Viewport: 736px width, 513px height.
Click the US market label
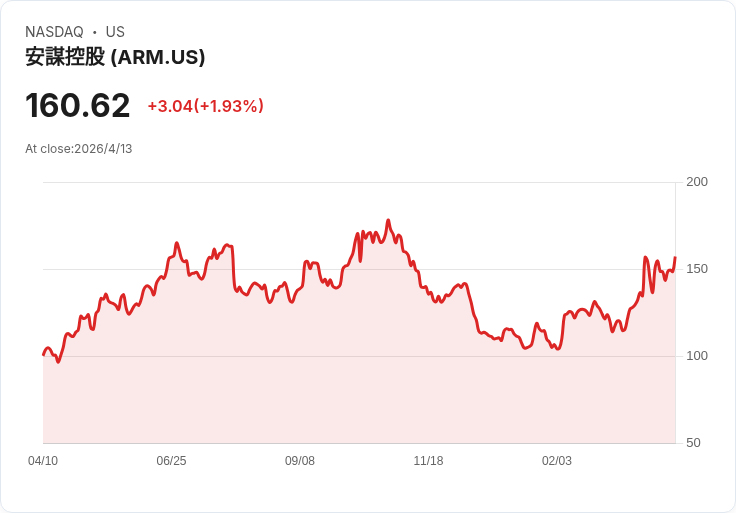pyautogui.click(x=115, y=32)
